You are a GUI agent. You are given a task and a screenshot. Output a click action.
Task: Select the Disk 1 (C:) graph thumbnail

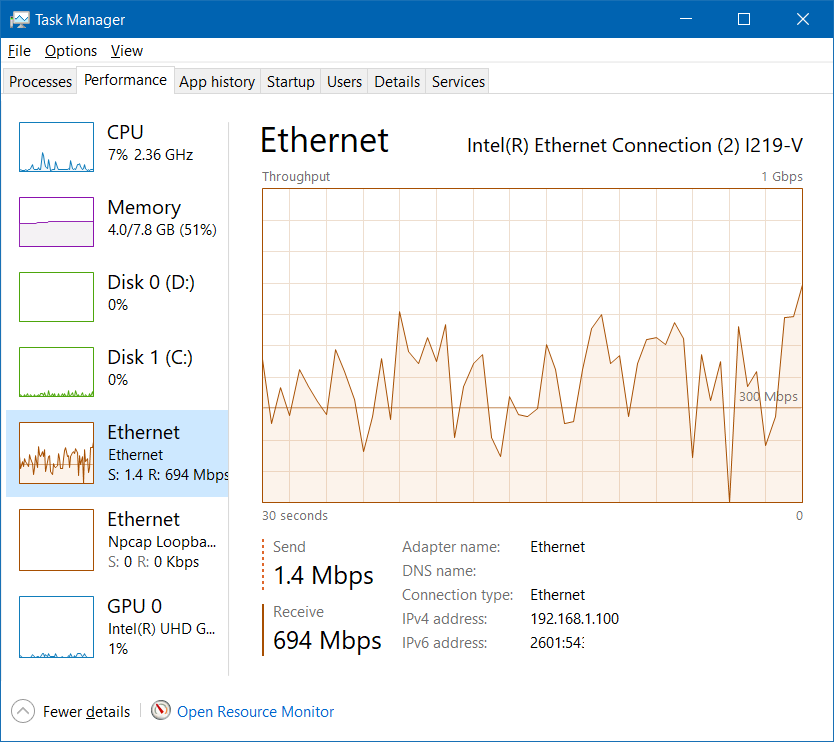57,372
